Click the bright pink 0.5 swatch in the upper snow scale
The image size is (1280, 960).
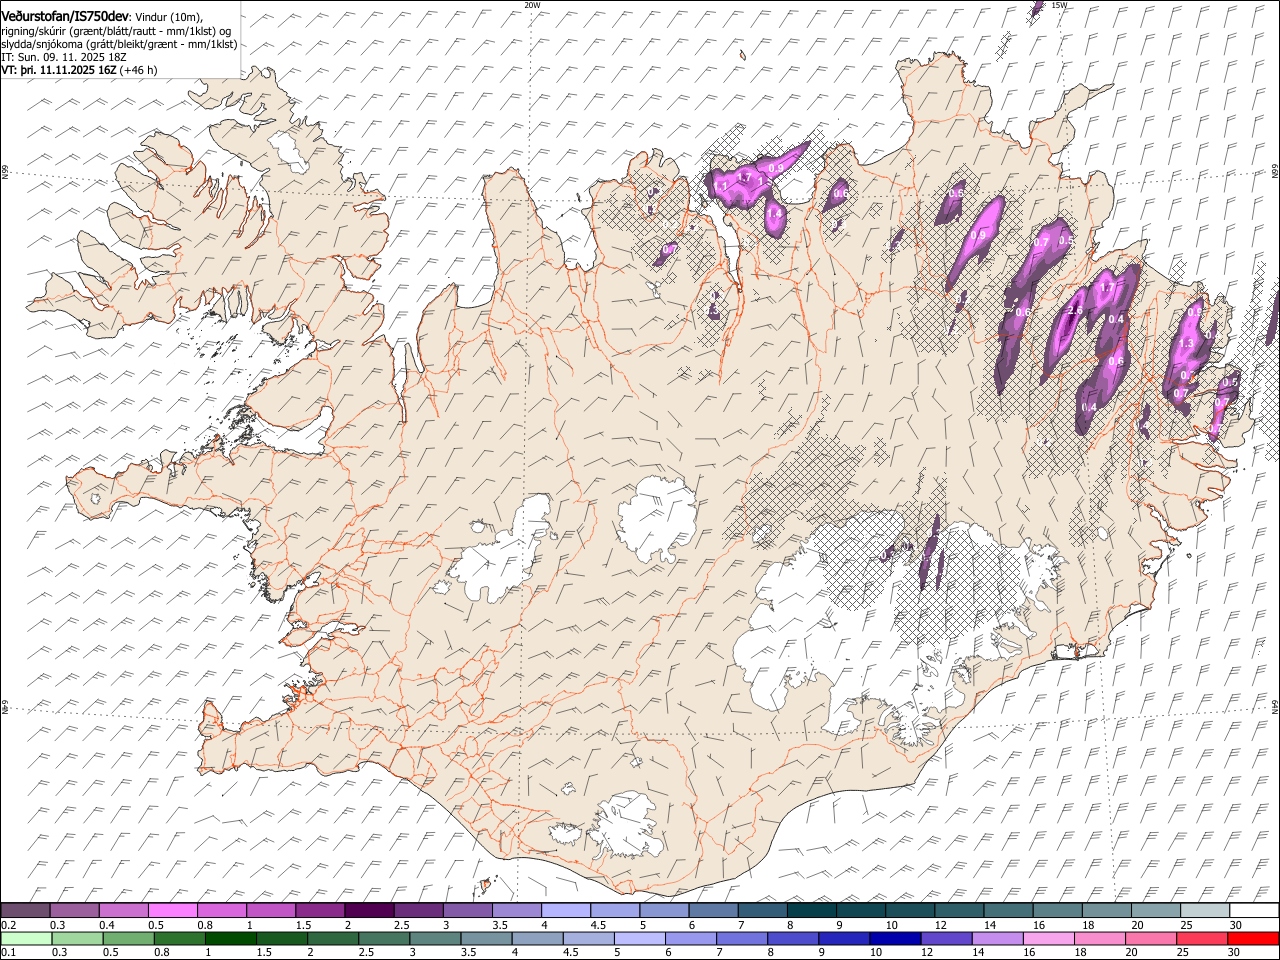point(172,911)
